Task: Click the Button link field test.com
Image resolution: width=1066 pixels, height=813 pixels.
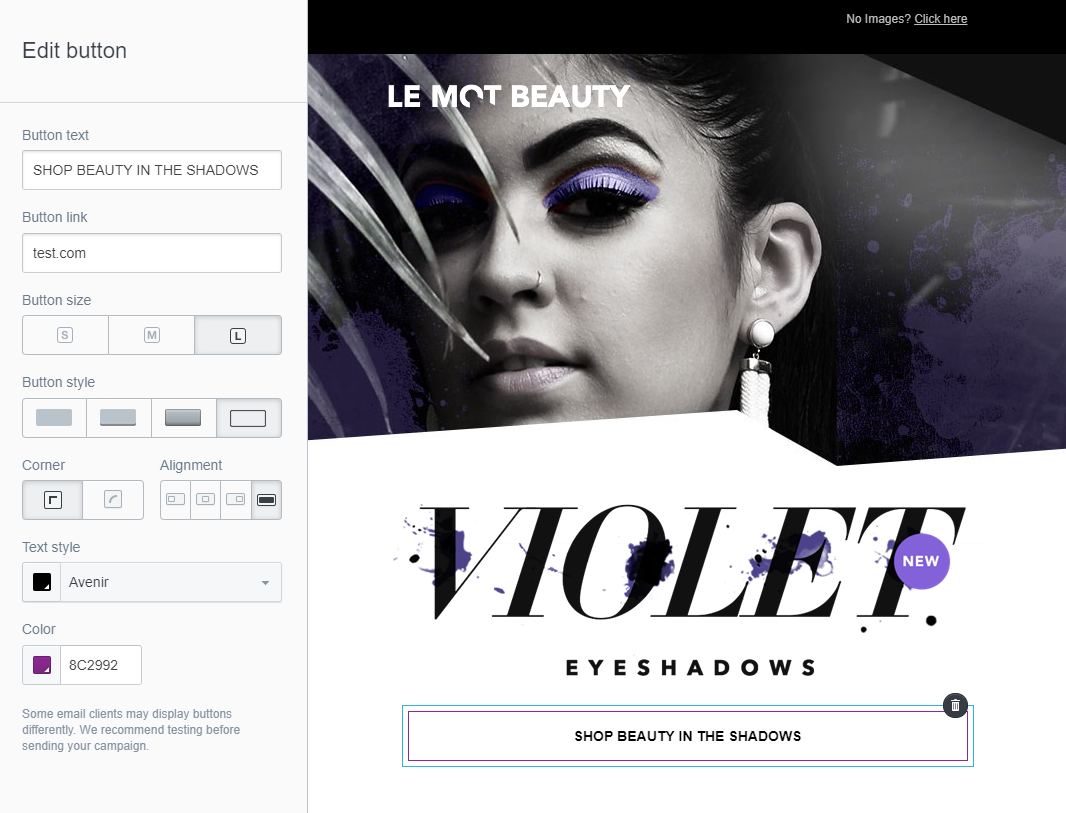Action: point(152,253)
